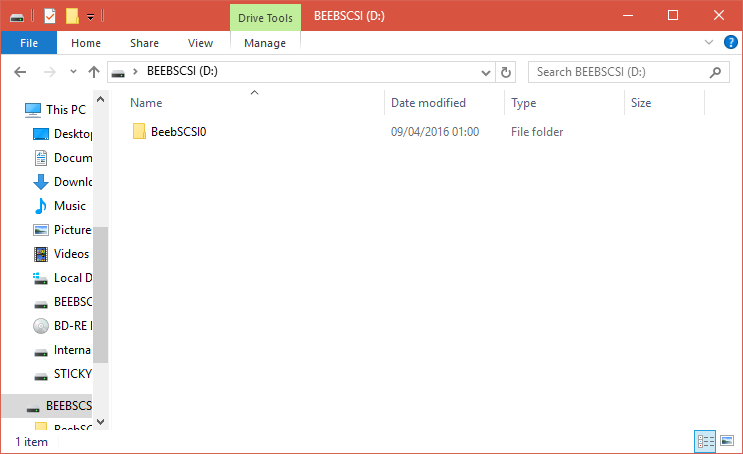Open Pictures in the navigation pane

point(62,230)
